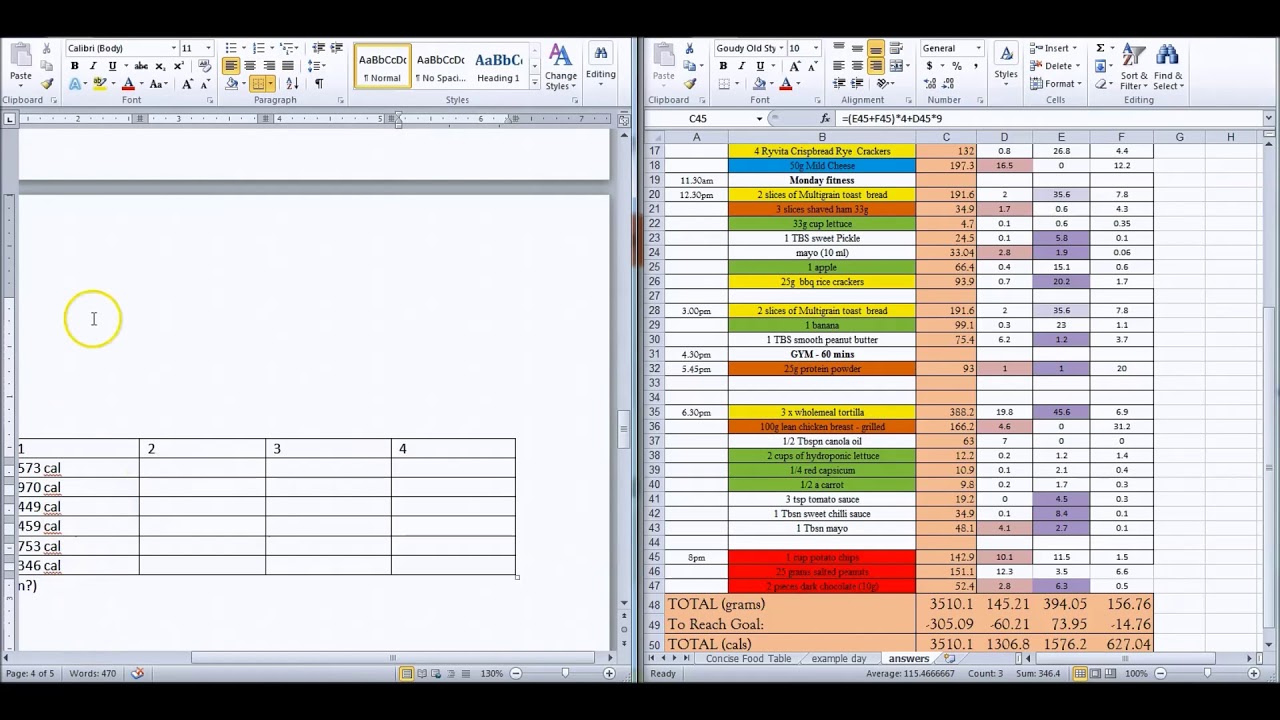The width and height of the screenshot is (1280, 720).
Task: Click Grow Font in Word ribbon
Action: tap(187, 84)
